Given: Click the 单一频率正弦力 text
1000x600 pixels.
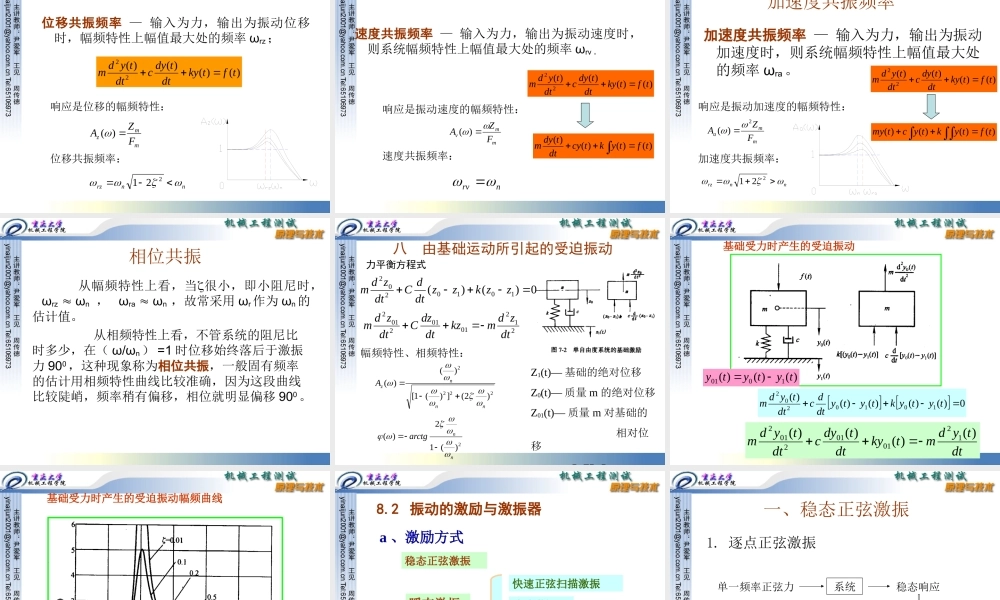Looking at the screenshot, I should pos(755,587).
